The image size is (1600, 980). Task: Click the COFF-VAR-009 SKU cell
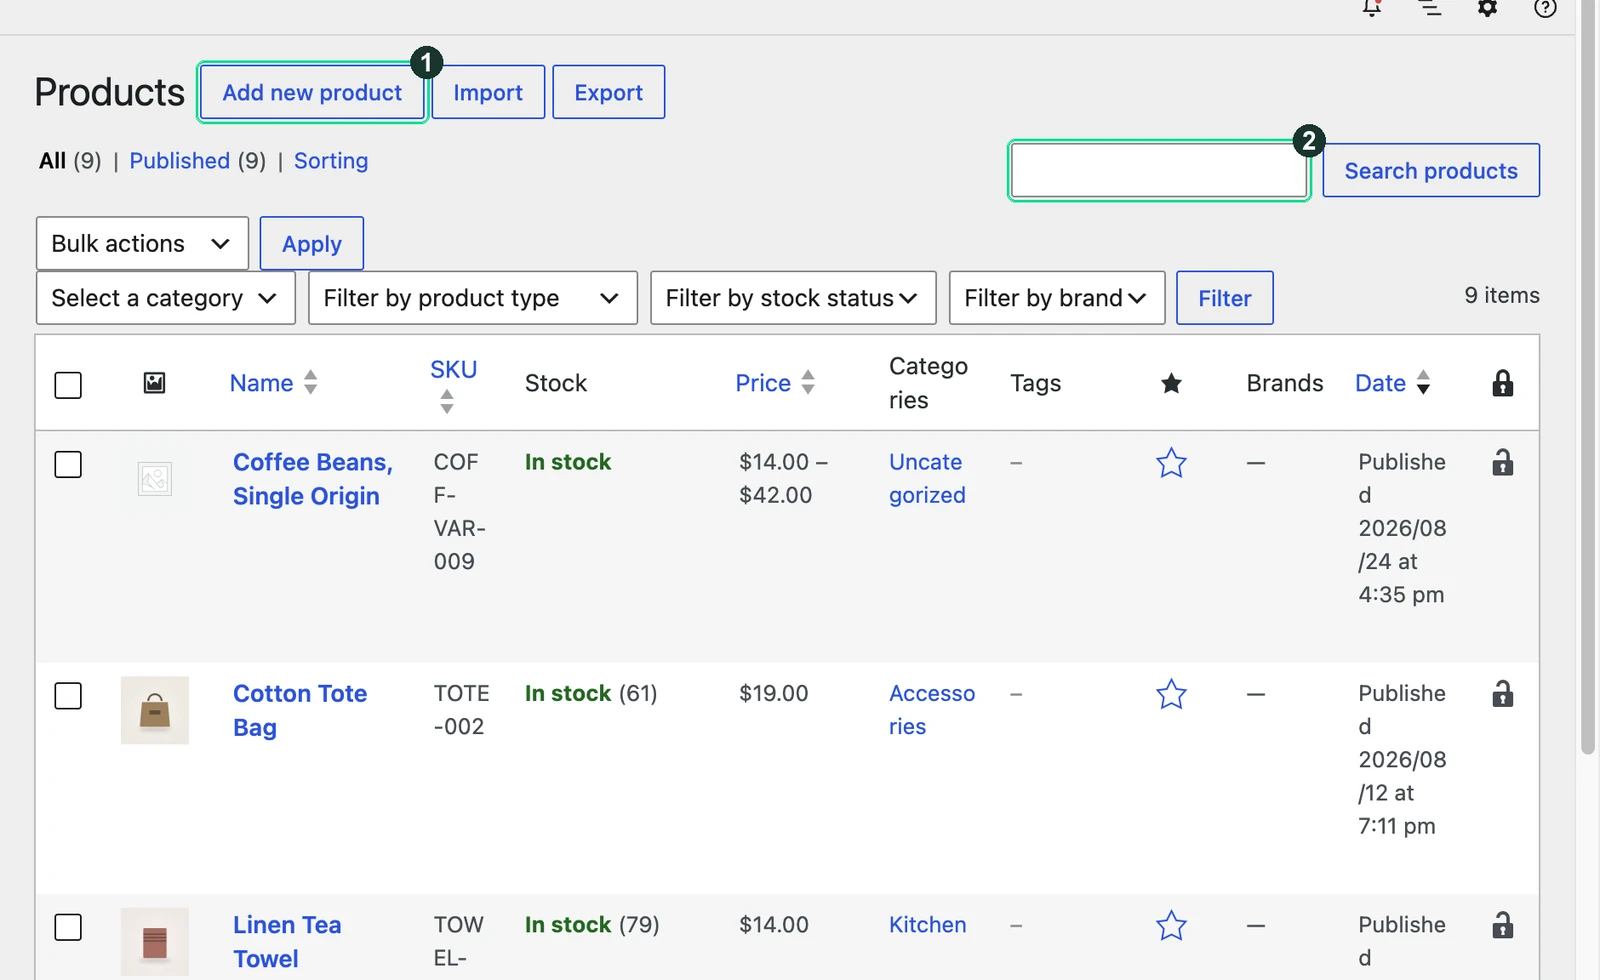(x=459, y=511)
